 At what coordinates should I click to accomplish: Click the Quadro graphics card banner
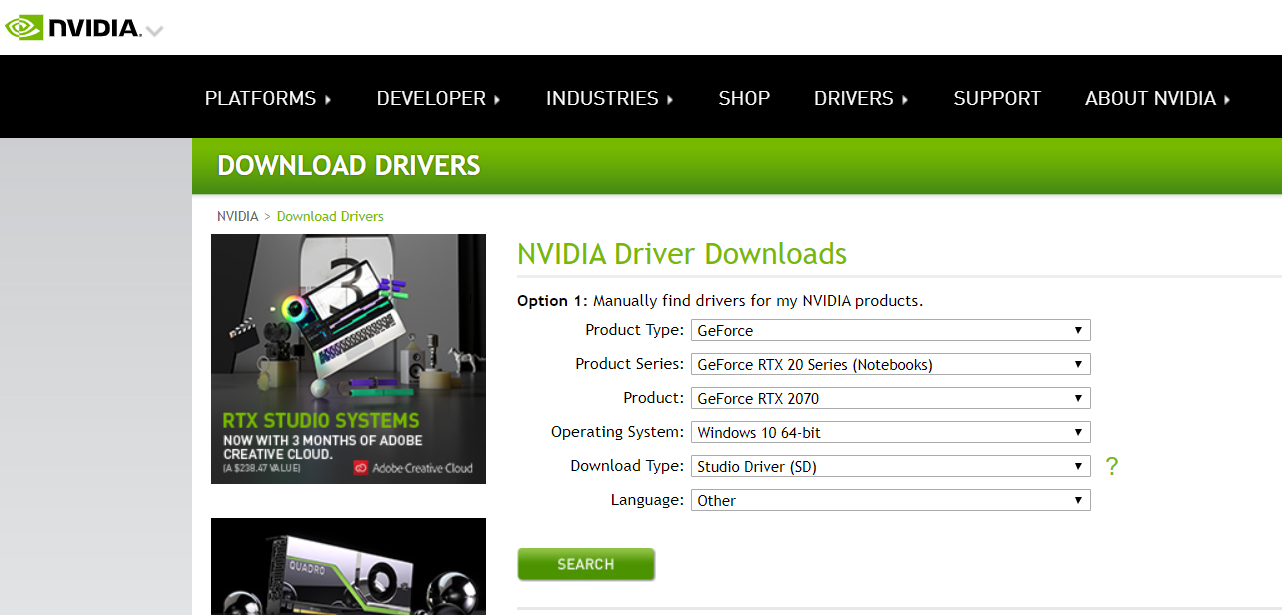point(348,567)
